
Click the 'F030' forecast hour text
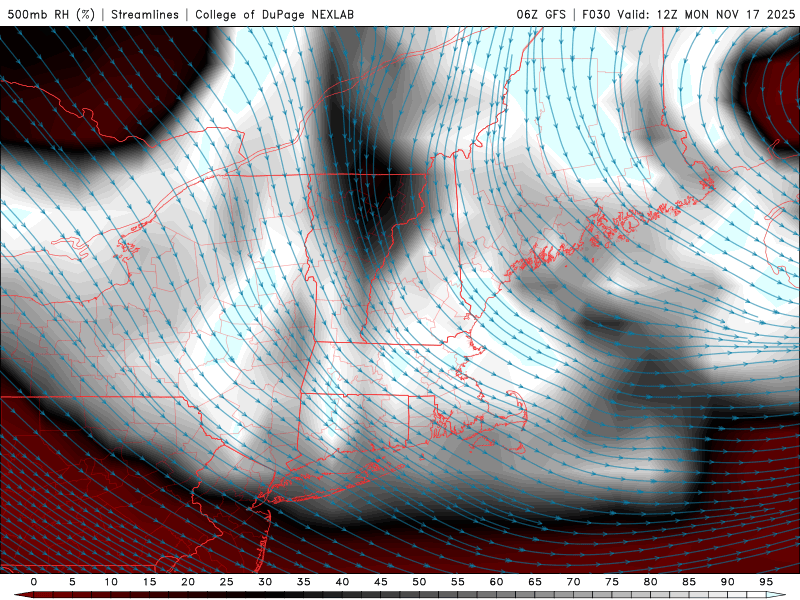(596, 14)
